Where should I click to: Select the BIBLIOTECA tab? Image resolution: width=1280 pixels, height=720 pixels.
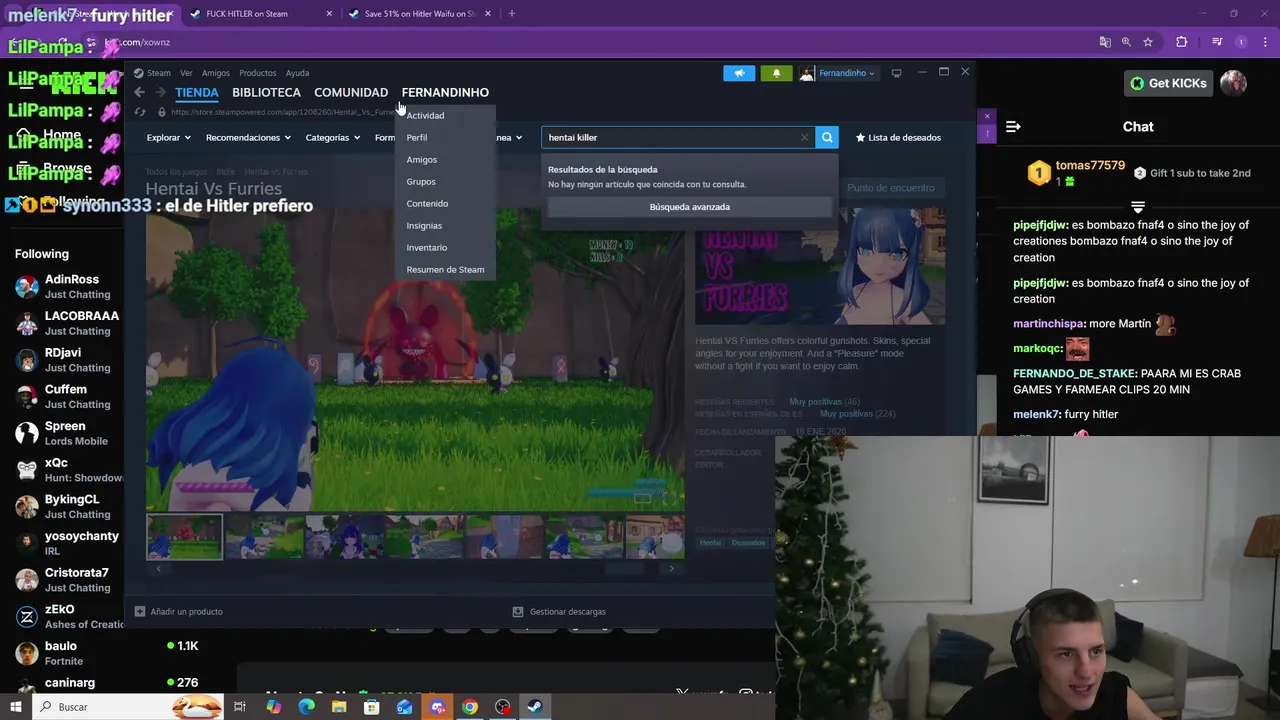pyautogui.click(x=266, y=92)
